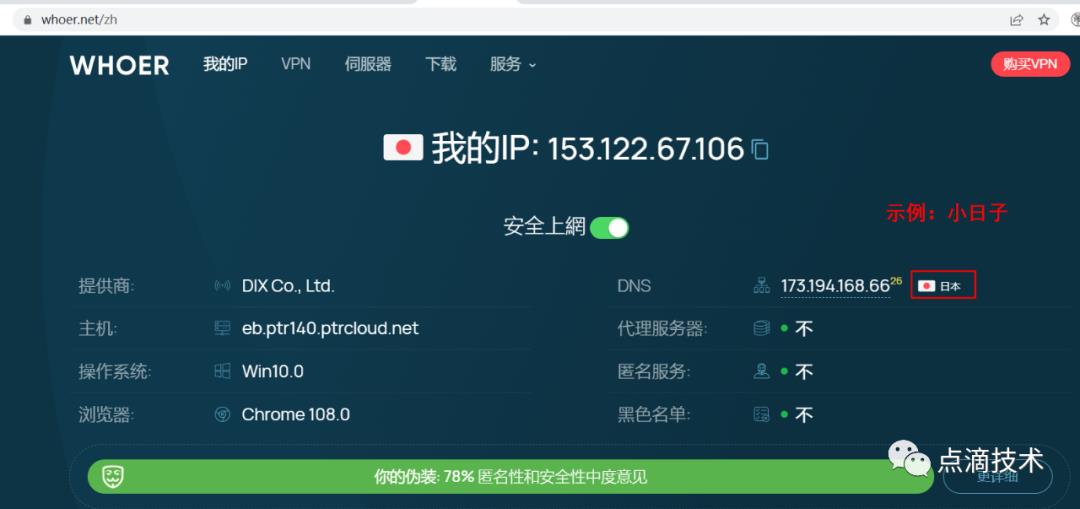
Task: Click the 购买VPN button
Action: click(1030, 64)
